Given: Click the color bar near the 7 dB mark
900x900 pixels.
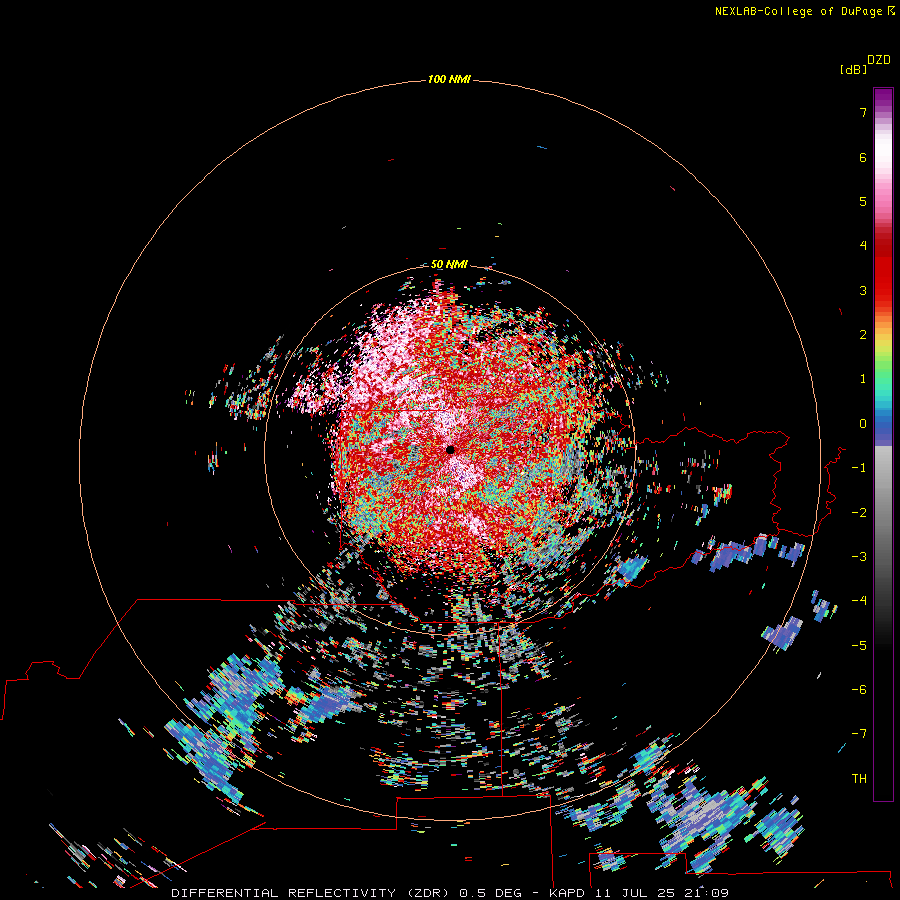Looking at the screenshot, I should point(883,112).
